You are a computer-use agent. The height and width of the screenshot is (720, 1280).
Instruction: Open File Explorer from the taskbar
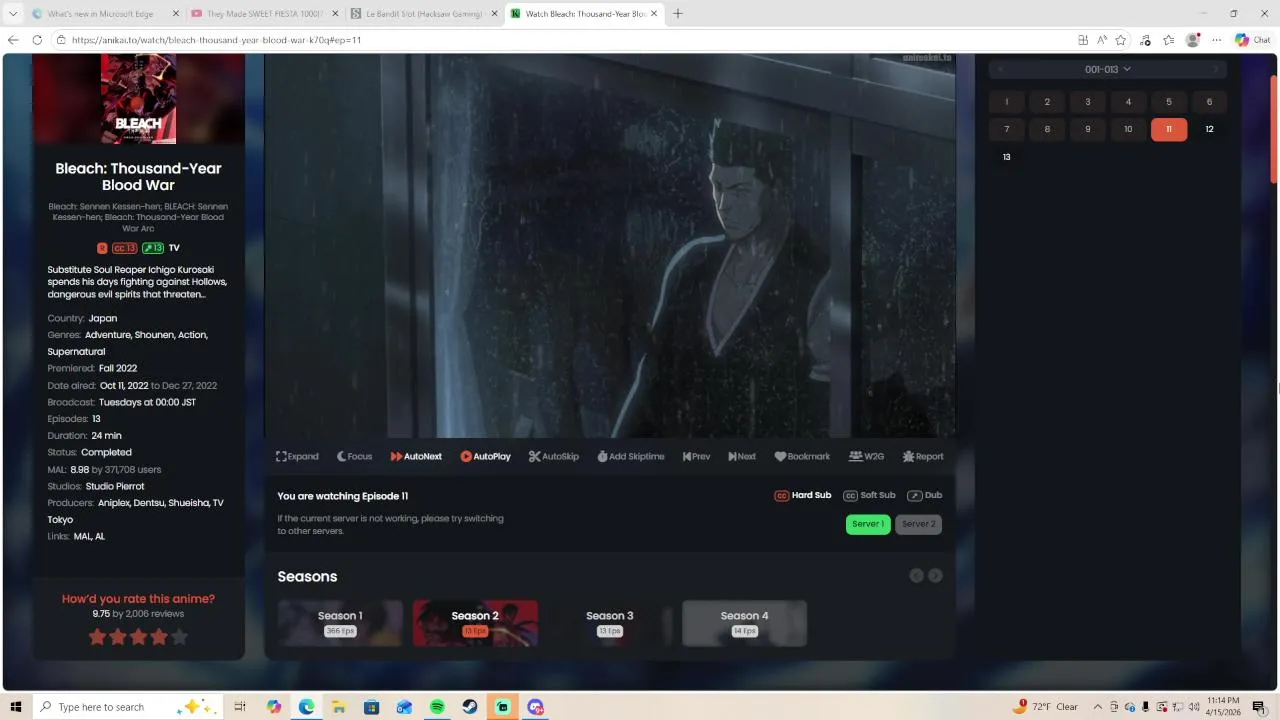pos(339,707)
